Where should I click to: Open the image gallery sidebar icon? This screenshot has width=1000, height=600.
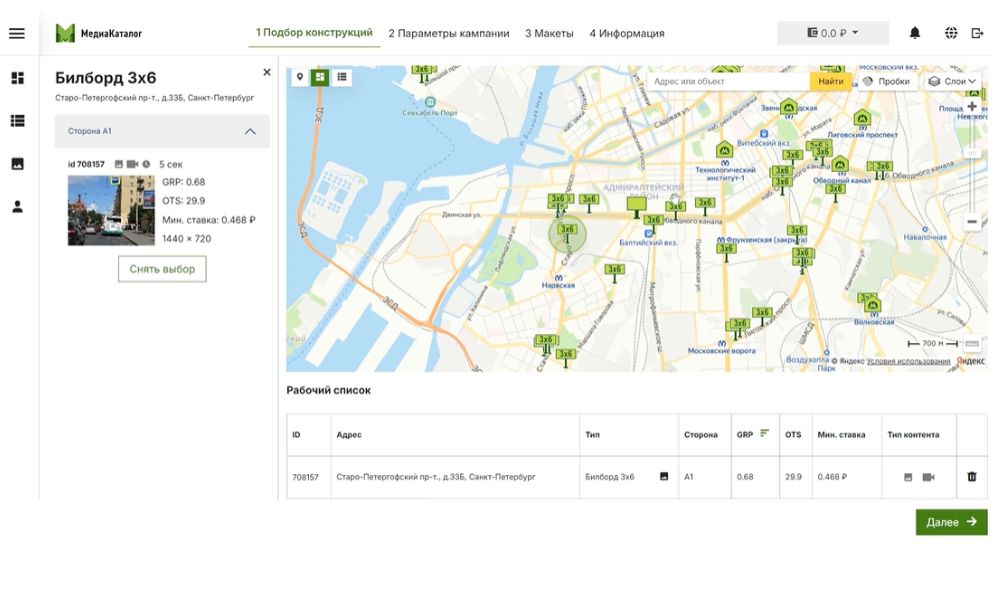tap(17, 164)
